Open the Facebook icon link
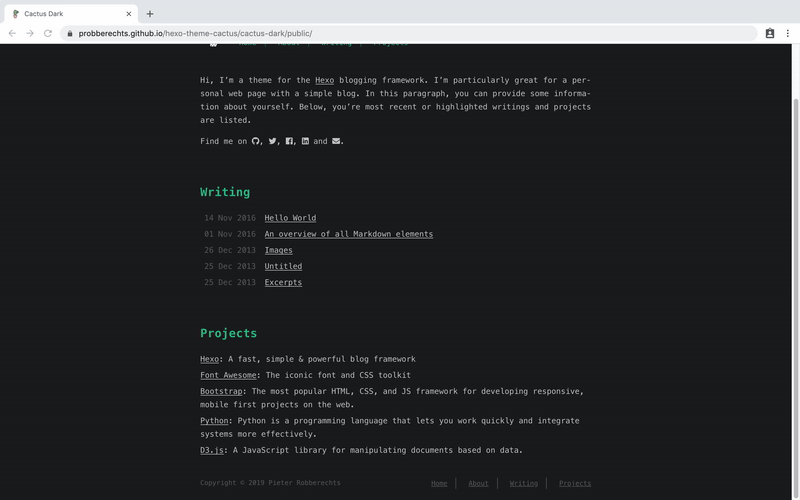Image resolution: width=800 pixels, height=500 pixels. (x=289, y=141)
